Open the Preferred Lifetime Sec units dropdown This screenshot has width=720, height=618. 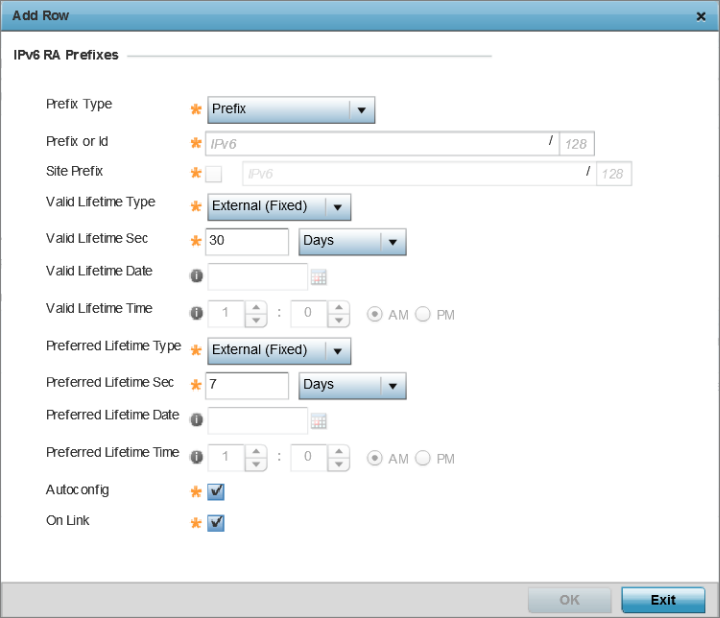[393, 385]
